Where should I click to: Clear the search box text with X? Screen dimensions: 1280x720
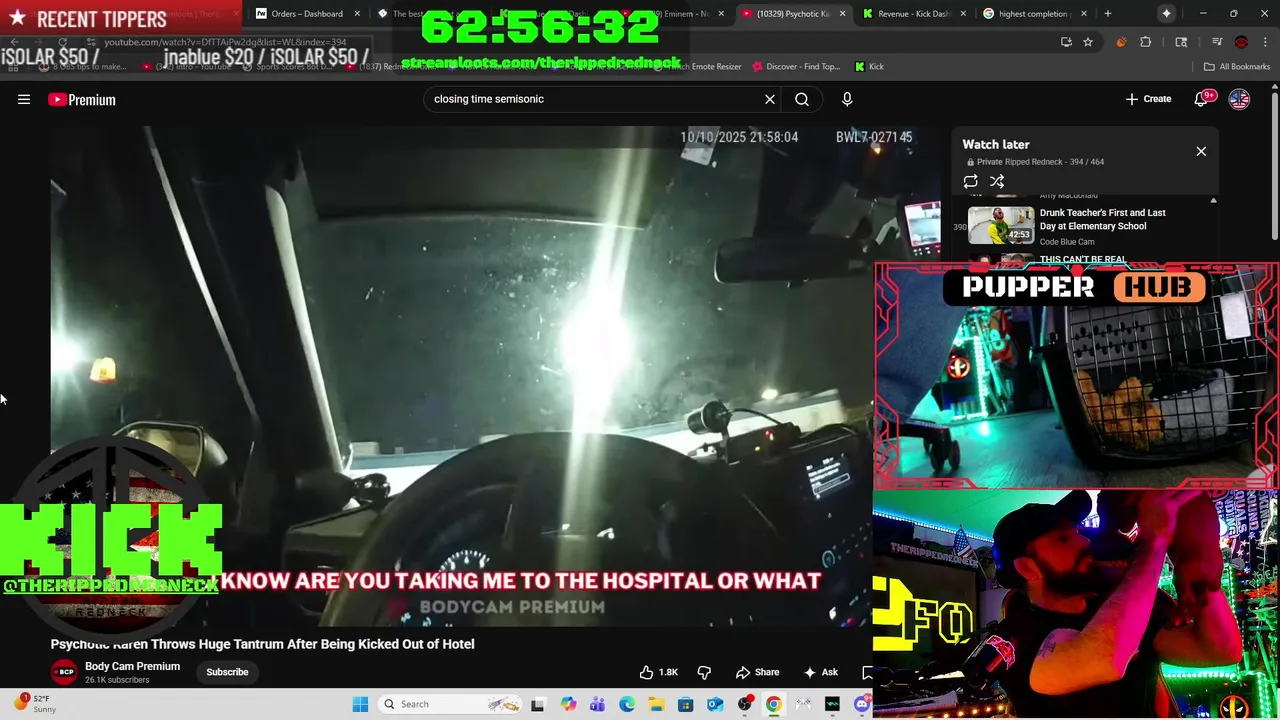click(770, 99)
